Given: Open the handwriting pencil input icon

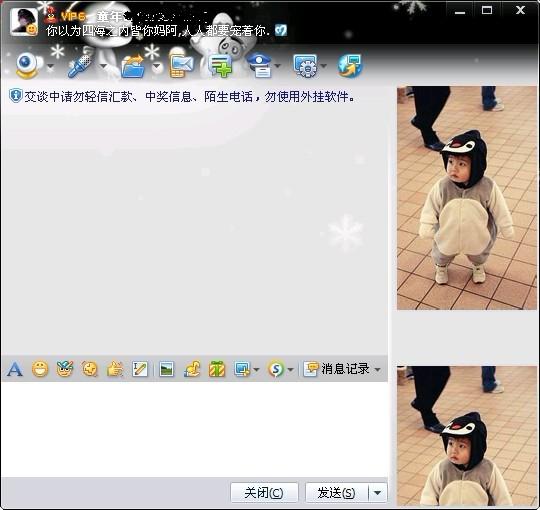Looking at the screenshot, I should (x=140, y=370).
